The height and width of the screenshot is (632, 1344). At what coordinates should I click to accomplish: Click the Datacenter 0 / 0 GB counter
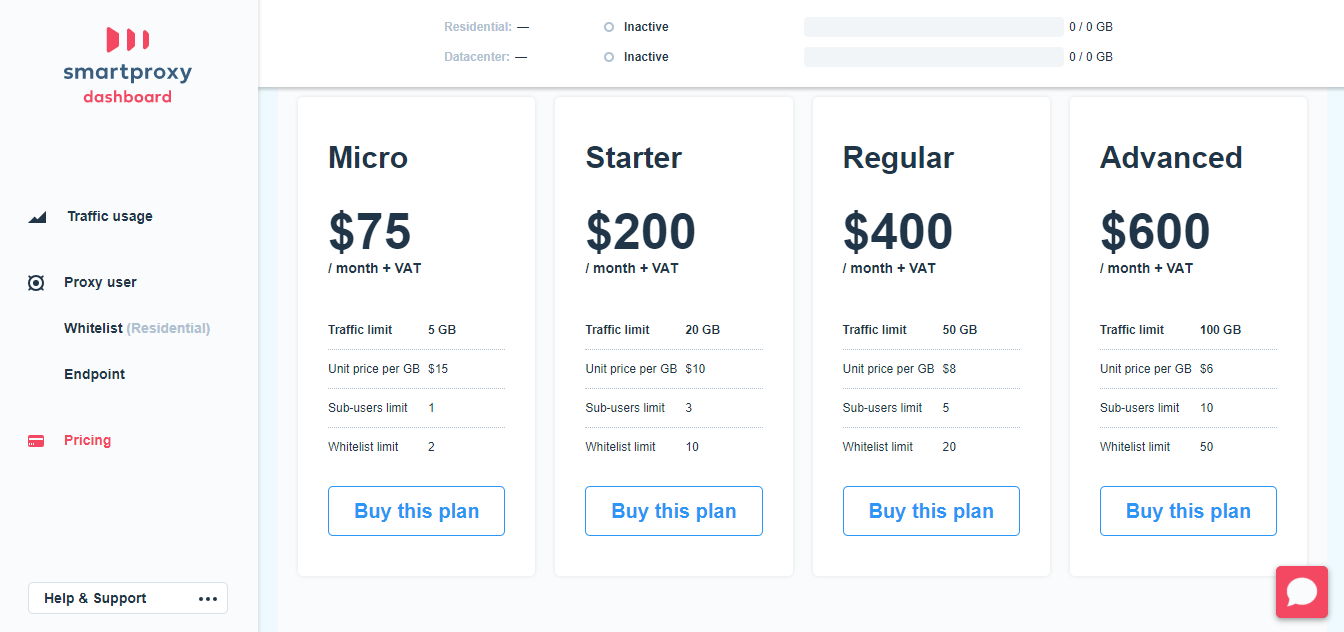1089,56
